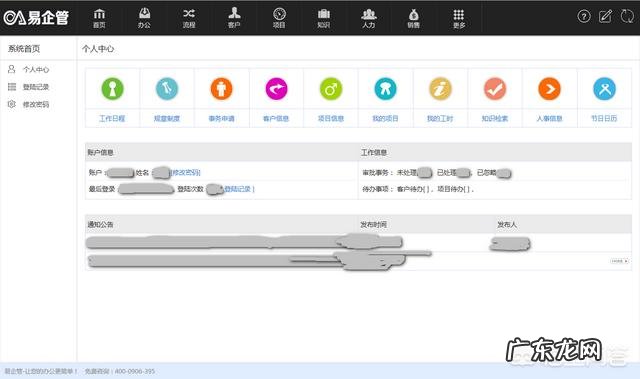Click [登陆记录] link in account info
This screenshot has width=640, height=379.
(x=239, y=189)
